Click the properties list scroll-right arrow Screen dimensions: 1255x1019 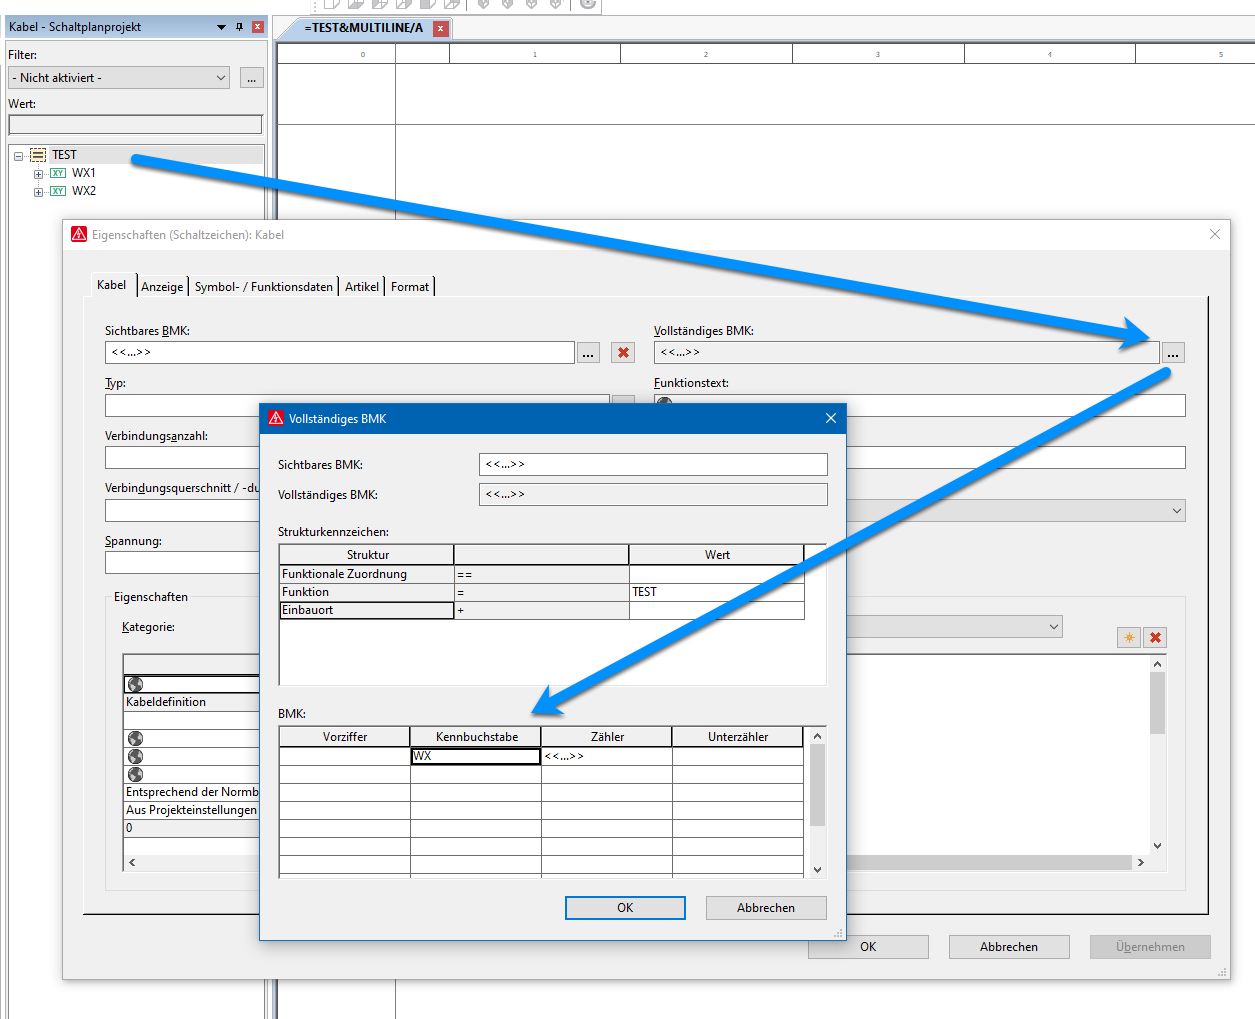tap(1141, 862)
